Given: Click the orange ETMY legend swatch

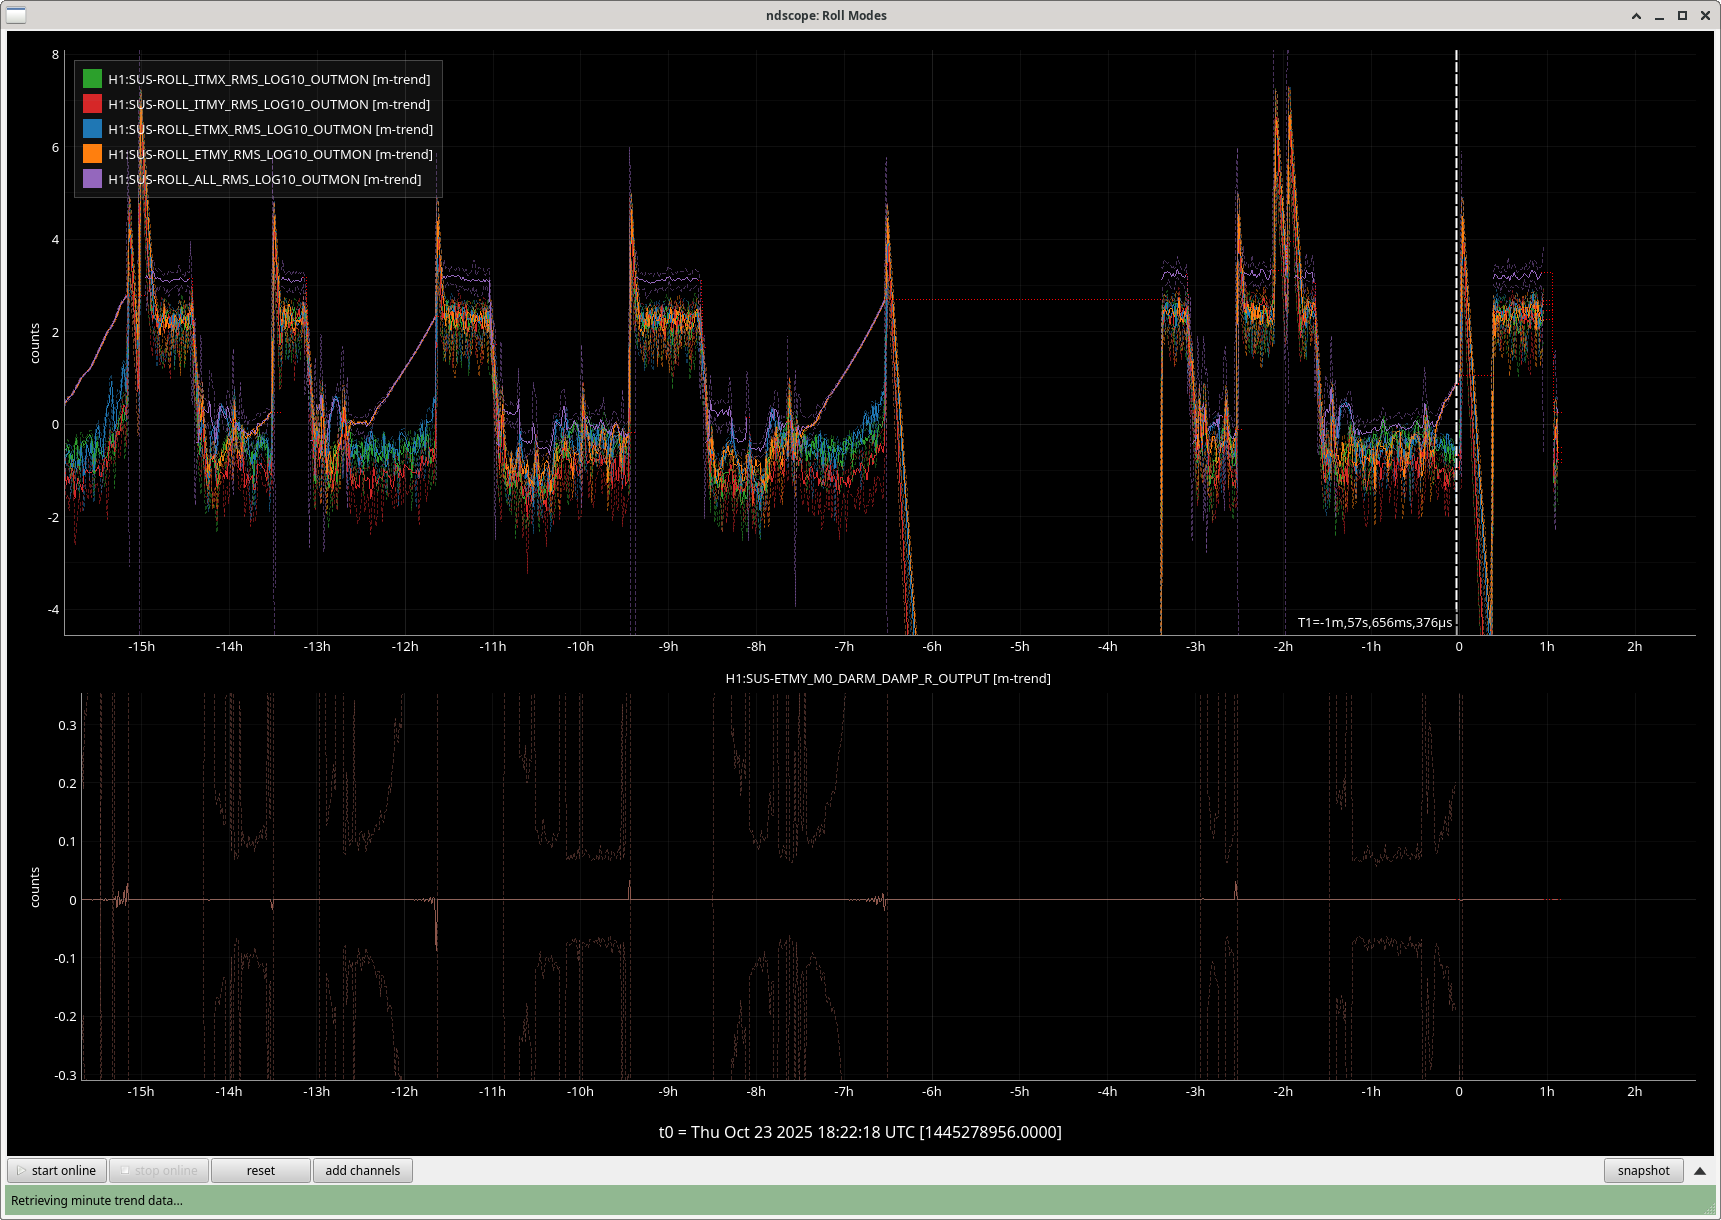Looking at the screenshot, I should click(92, 154).
